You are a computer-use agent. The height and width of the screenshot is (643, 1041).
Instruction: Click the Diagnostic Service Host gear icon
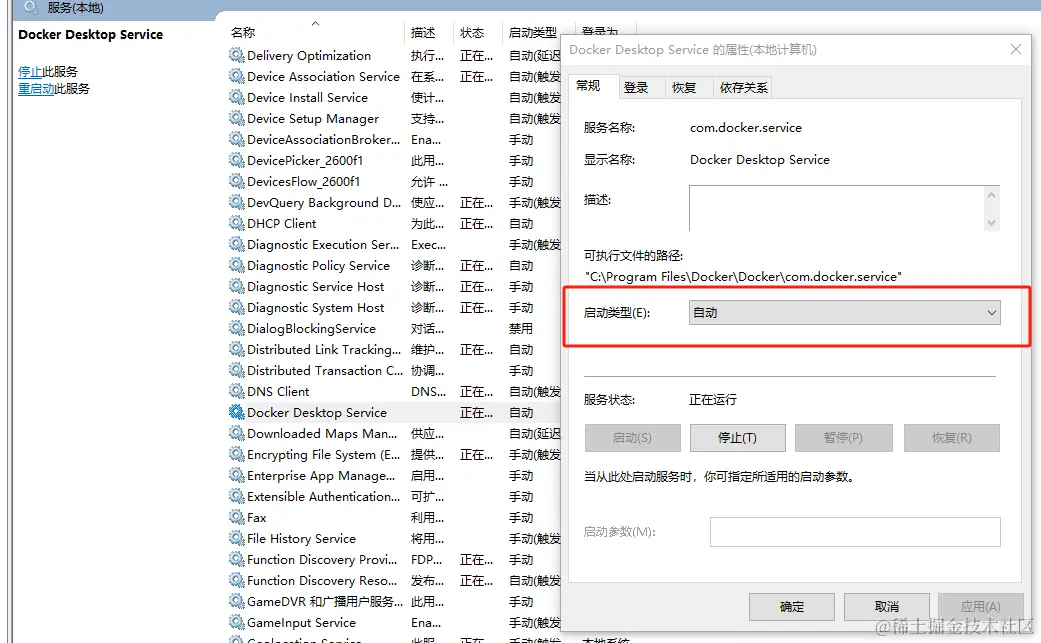pos(236,286)
